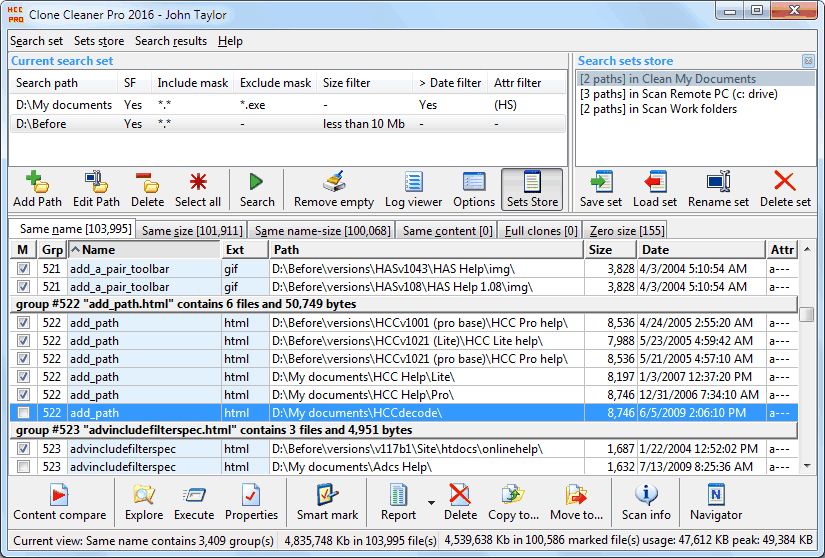Open the Sets store menu
The width and height of the screenshot is (825, 558).
coord(99,41)
